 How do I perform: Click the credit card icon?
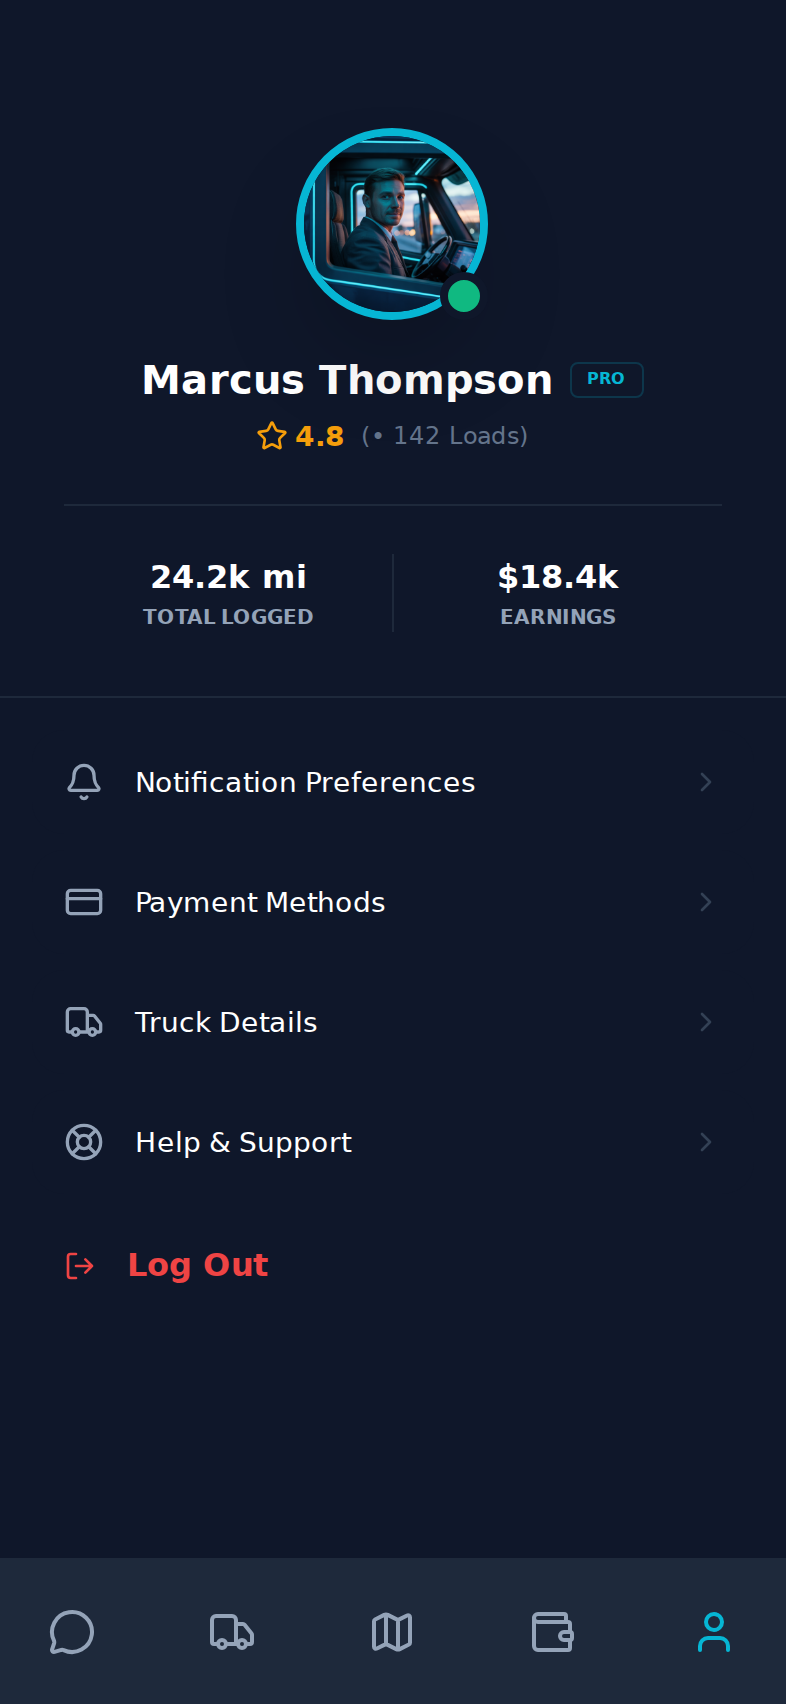point(84,902)
